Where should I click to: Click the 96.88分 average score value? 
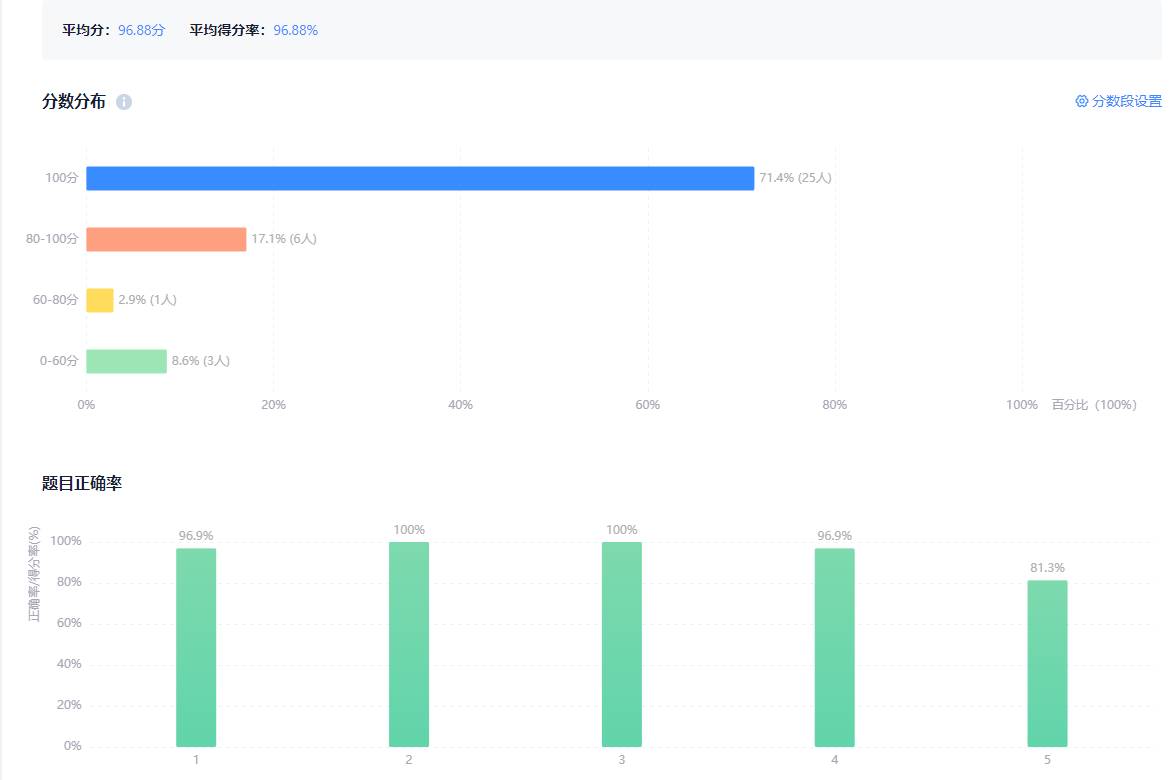pos(141,30)
